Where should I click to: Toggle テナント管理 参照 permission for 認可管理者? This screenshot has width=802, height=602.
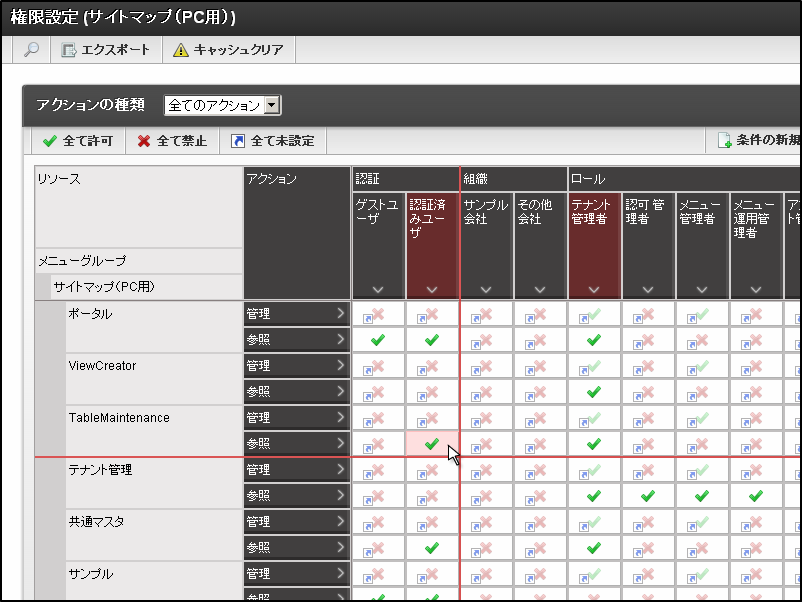tap(648, 496)
